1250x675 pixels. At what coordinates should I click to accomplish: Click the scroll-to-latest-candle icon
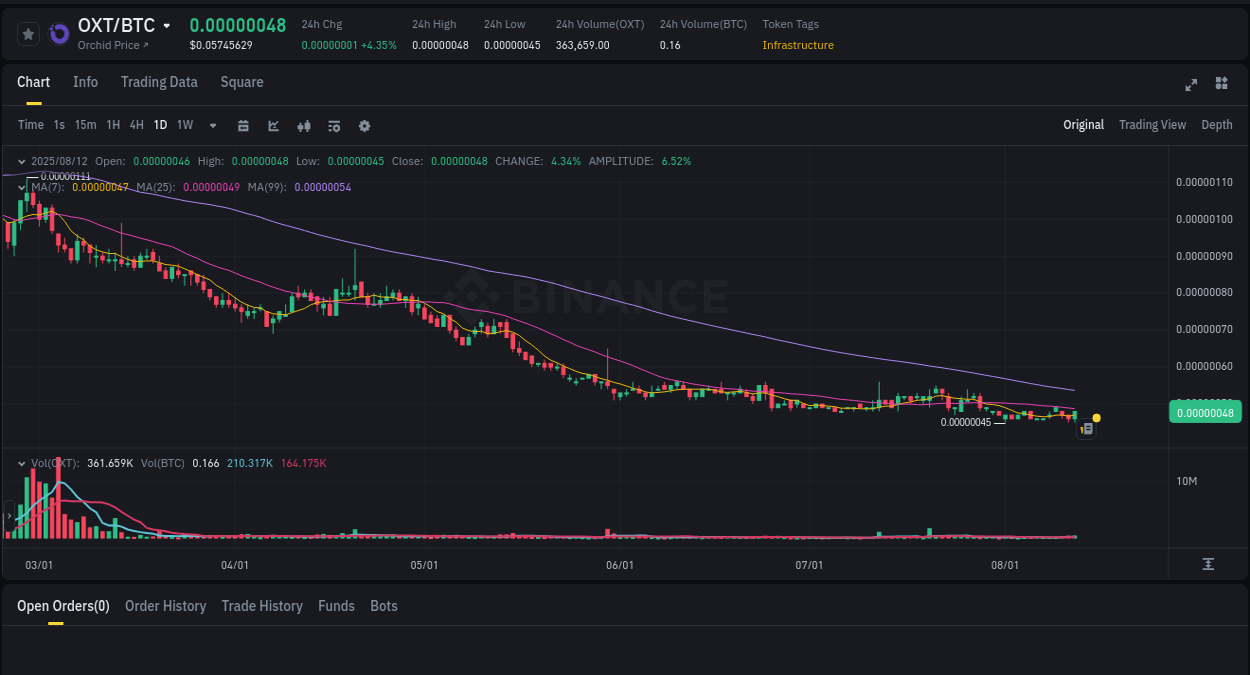(x=1209, y=564)
